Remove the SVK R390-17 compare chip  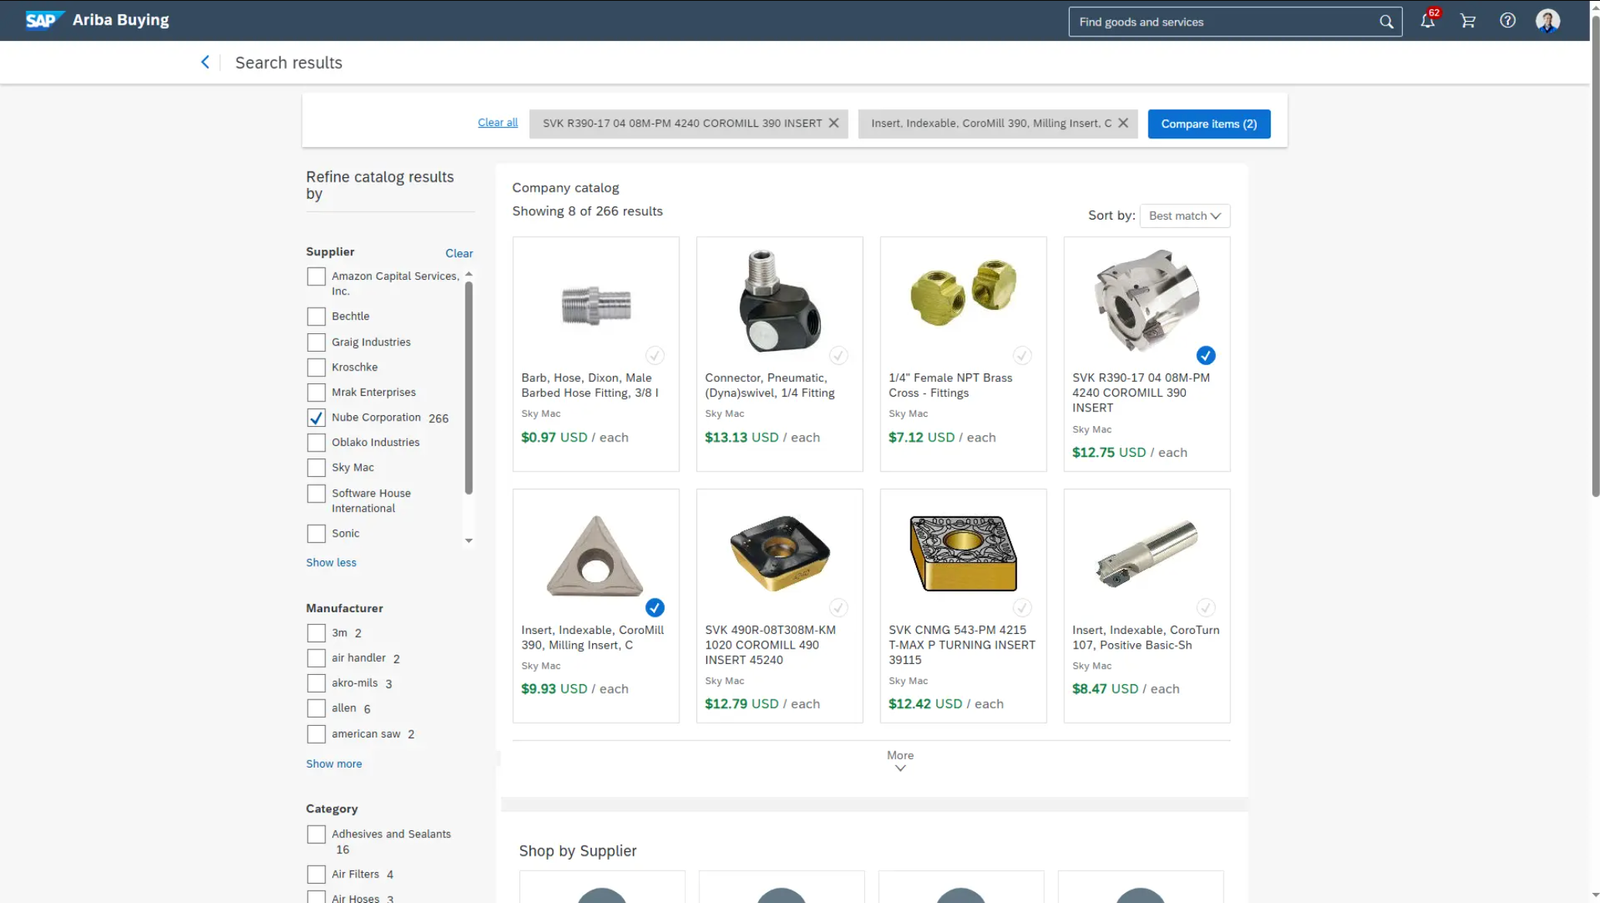tap(834, 123)
